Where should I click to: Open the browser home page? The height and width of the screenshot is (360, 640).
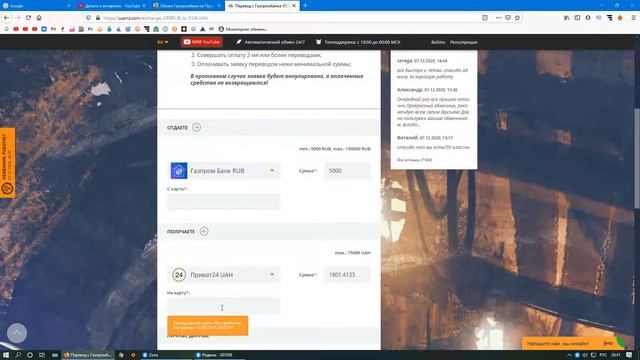[39, 18]
